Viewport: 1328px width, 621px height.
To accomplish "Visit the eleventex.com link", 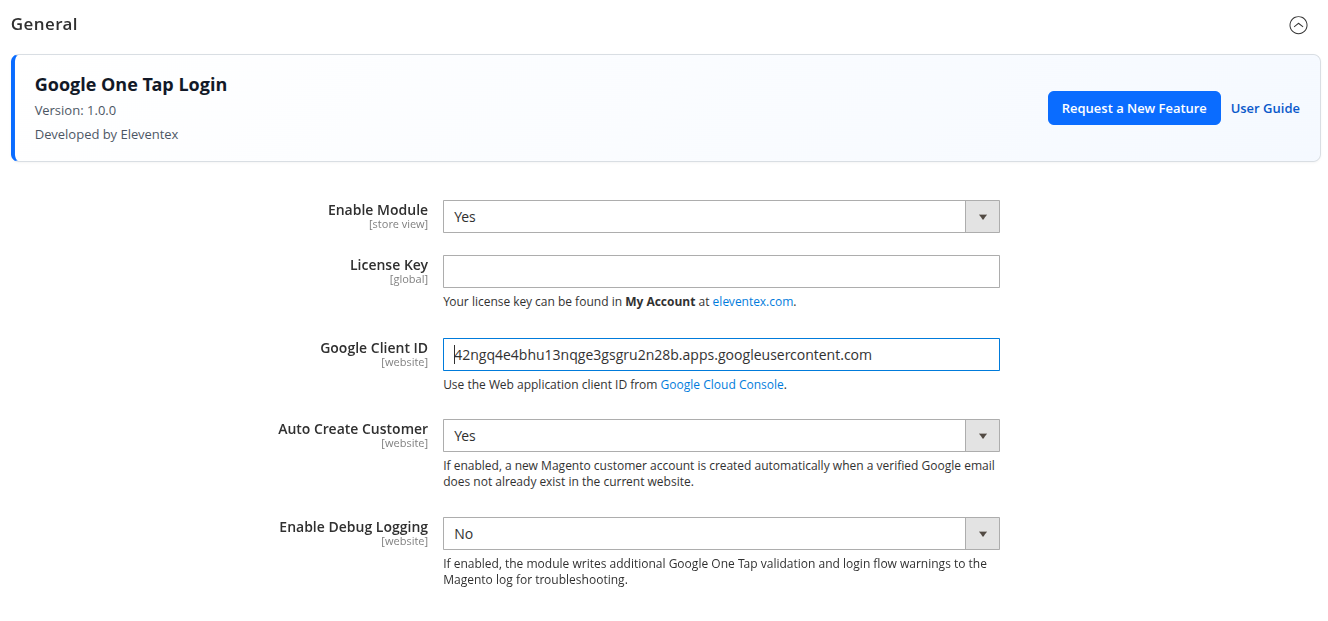I will click(752, 301).
